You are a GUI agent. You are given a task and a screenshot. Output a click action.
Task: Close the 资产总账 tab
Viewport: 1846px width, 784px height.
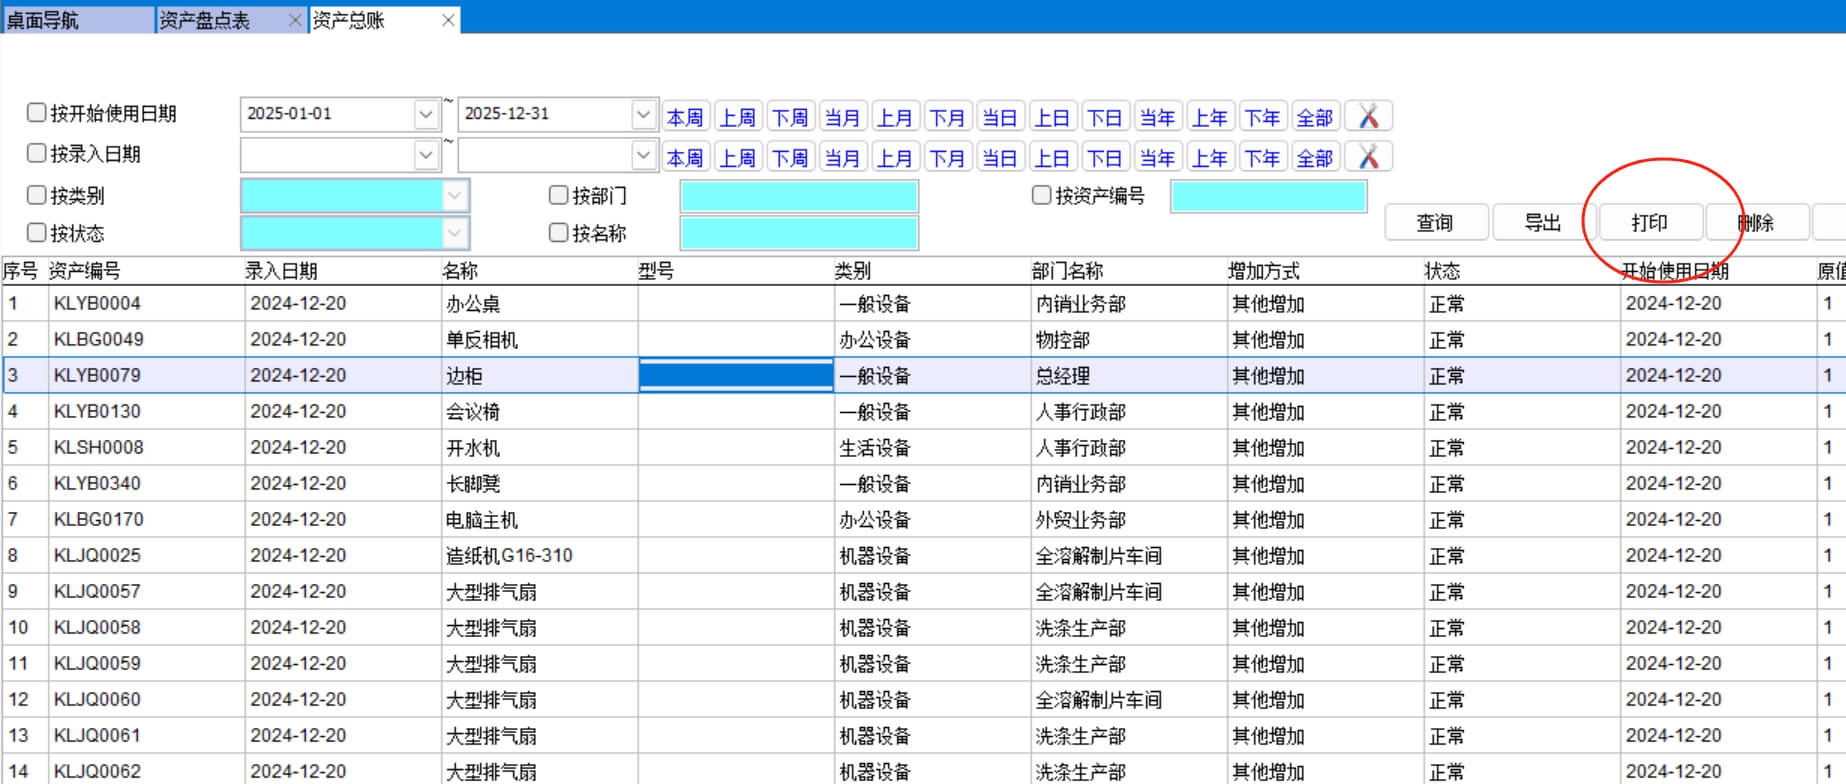[448, 20]
